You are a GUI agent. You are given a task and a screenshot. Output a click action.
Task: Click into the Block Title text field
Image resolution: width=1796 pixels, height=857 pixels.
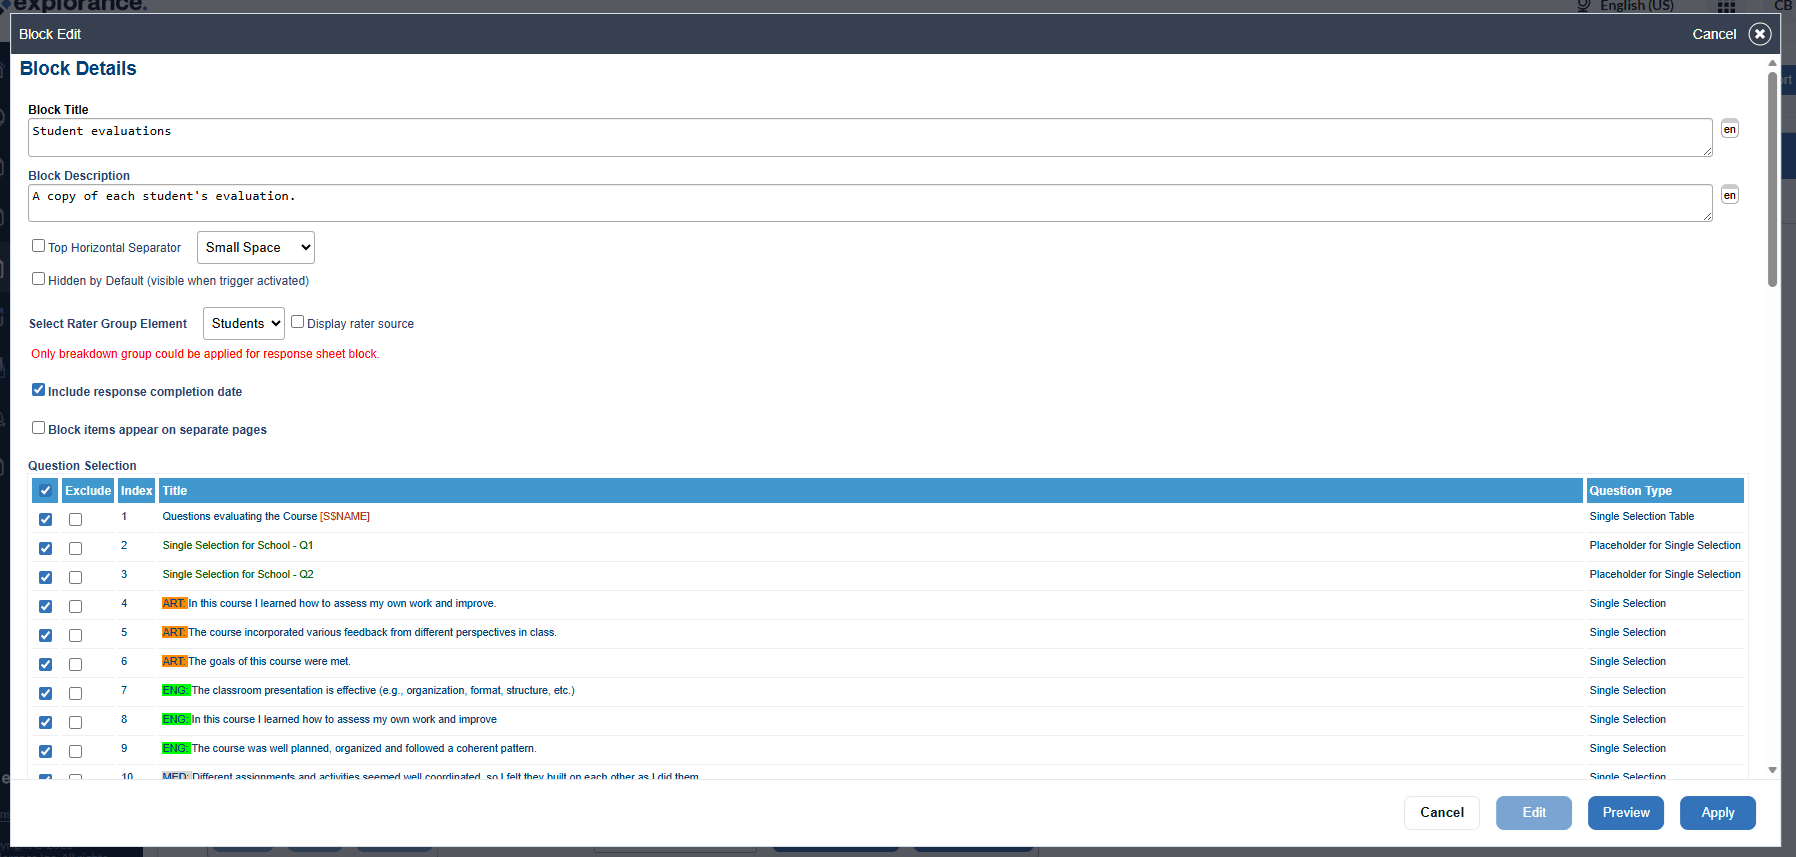click(x=868, y=138)
